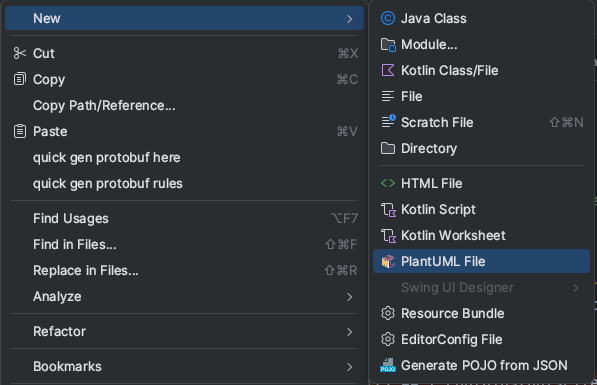Click the Kotlin Worksheet icon
The height and width of the screenshot is (385, 597).
click(388, 236)
